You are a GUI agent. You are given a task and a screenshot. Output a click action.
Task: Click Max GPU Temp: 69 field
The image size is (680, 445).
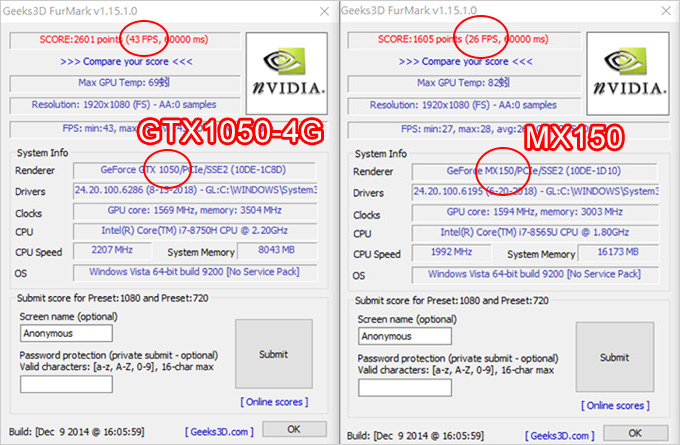point(125,83)
